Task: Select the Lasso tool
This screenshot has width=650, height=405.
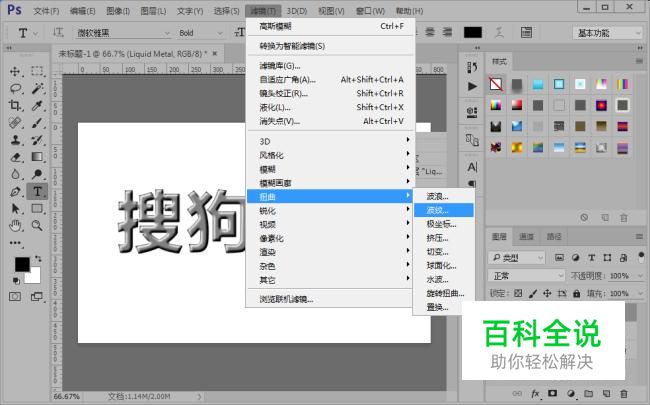Action: point(15,88)
